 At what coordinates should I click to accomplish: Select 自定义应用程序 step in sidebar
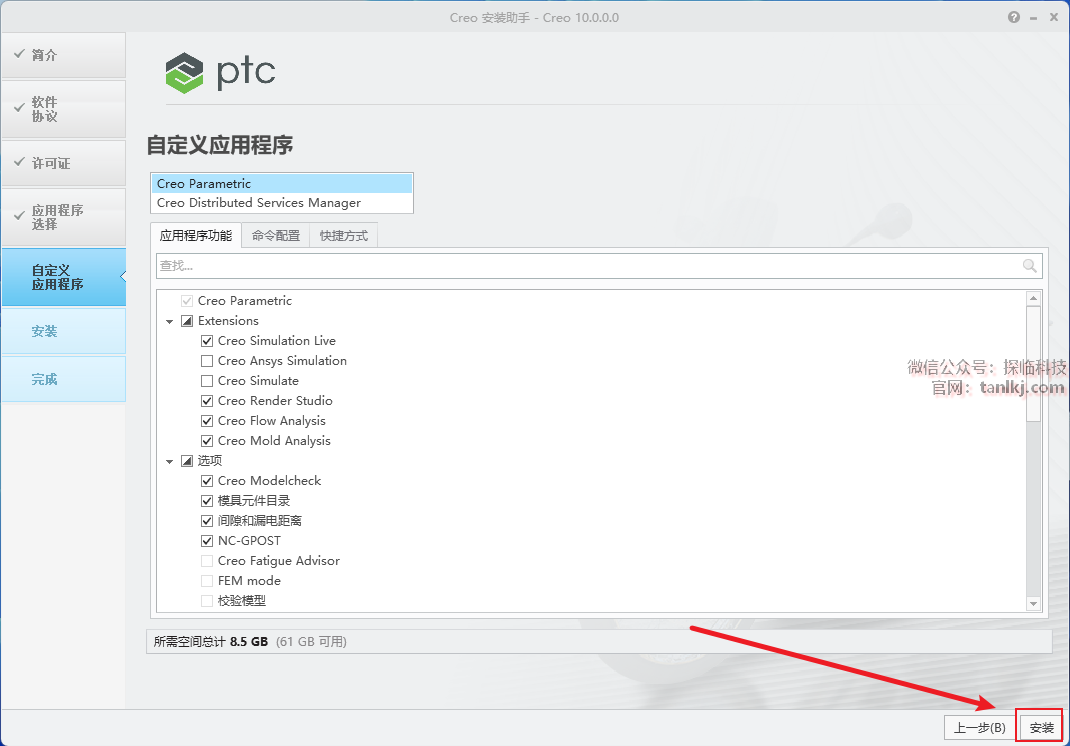coord(63,277)
